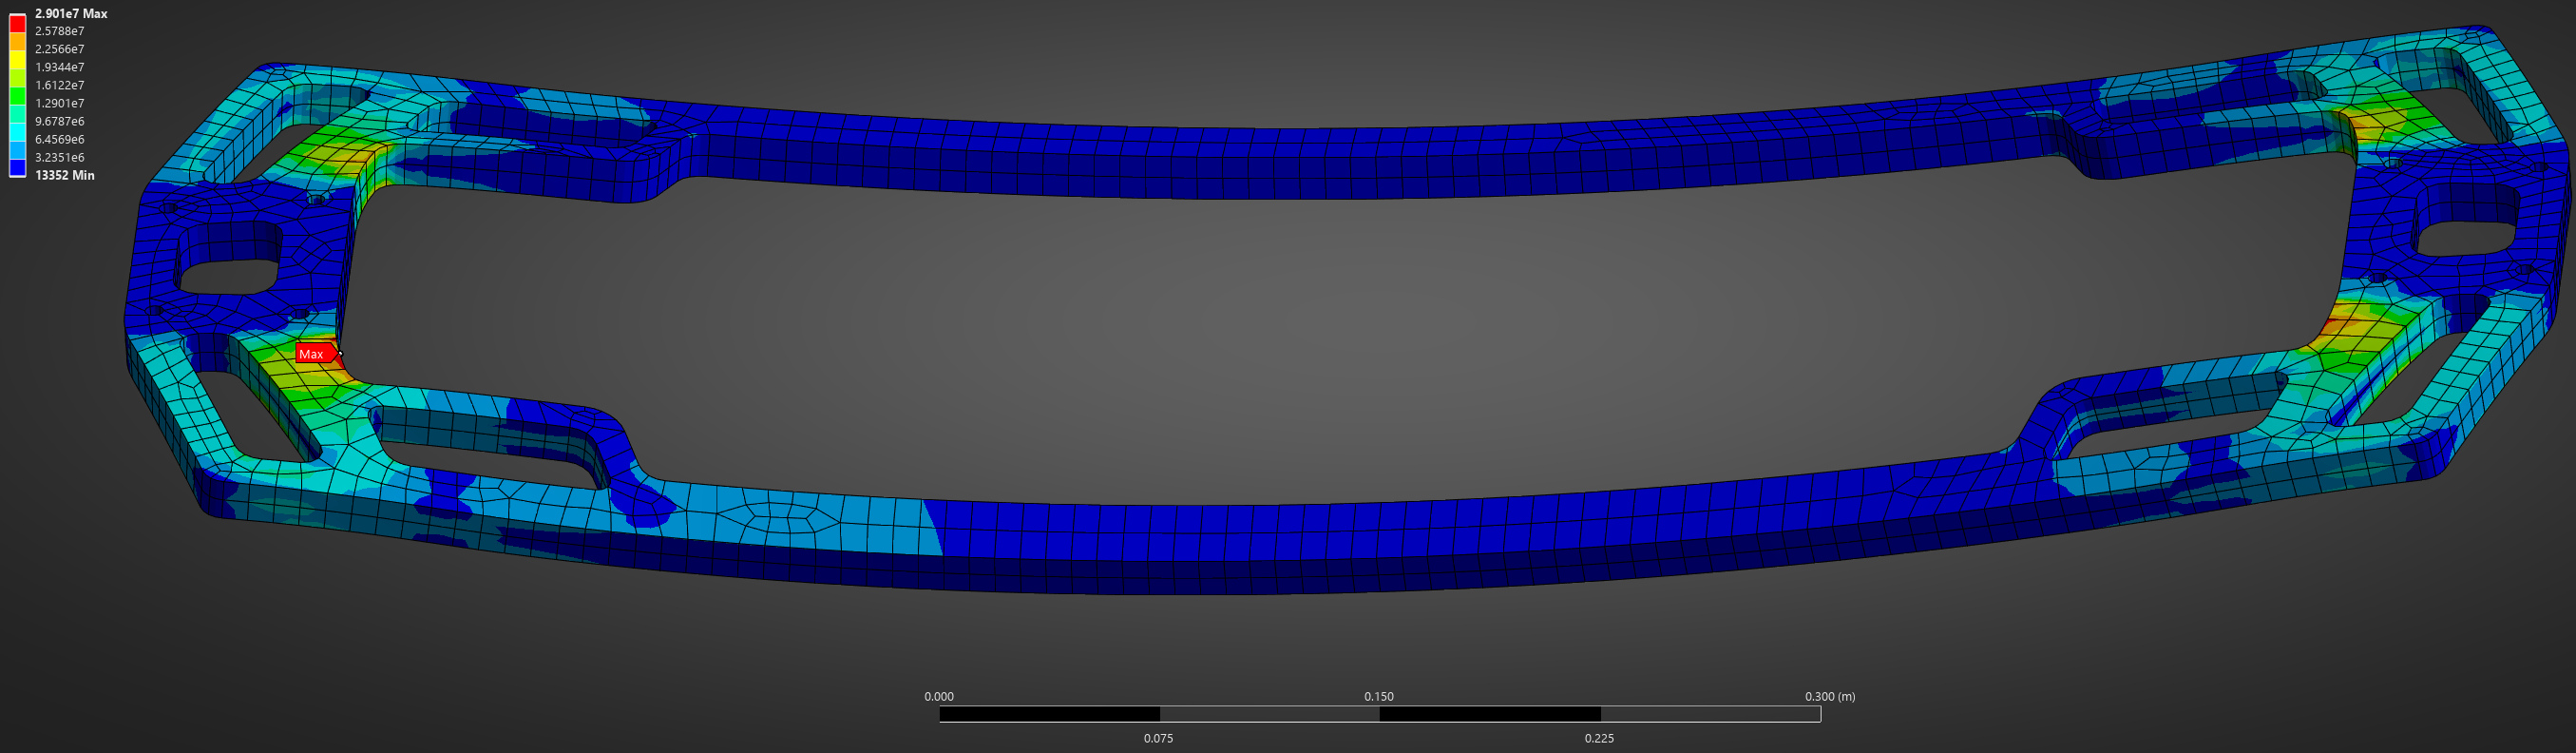
Task: Click the 0.300 (m) scale ruler label
Action: 1829,697
